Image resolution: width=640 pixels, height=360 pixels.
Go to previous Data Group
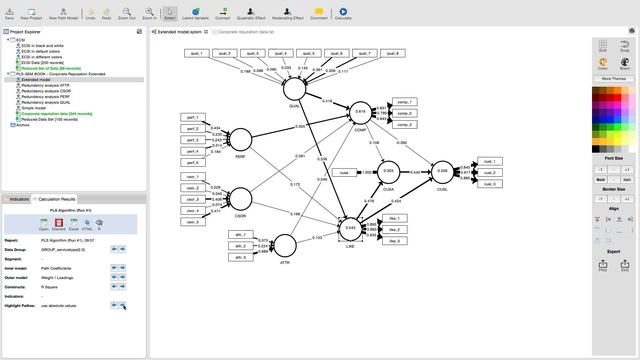point(114,249)
